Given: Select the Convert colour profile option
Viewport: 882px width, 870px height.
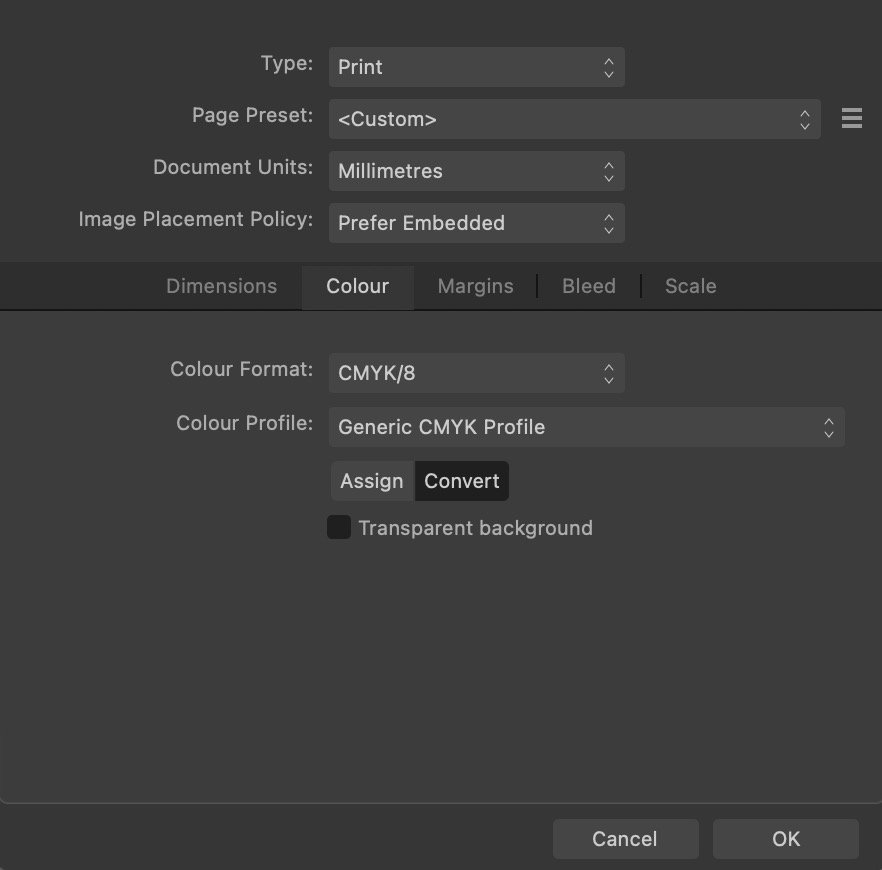Looking at the screenshot, I should (x=462, y=481).
